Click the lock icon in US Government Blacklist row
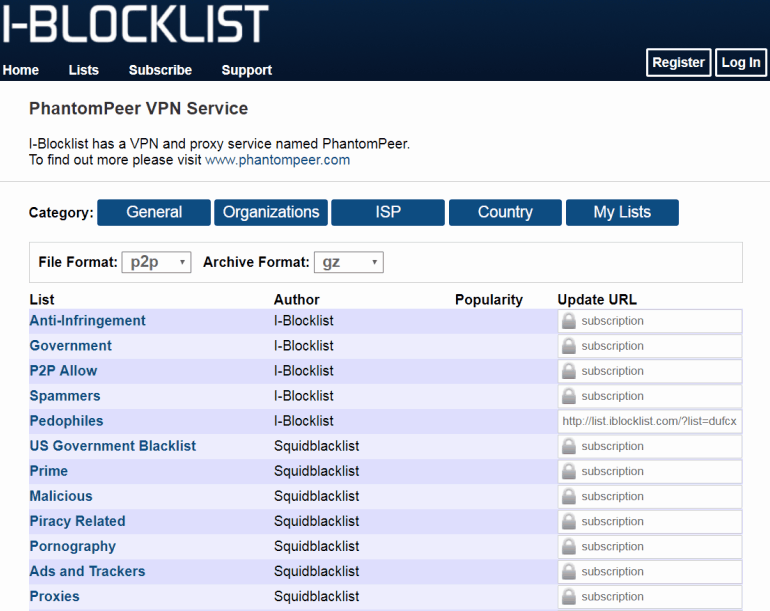The height and width of the screenshot is (611, 770). click(569, 446)
